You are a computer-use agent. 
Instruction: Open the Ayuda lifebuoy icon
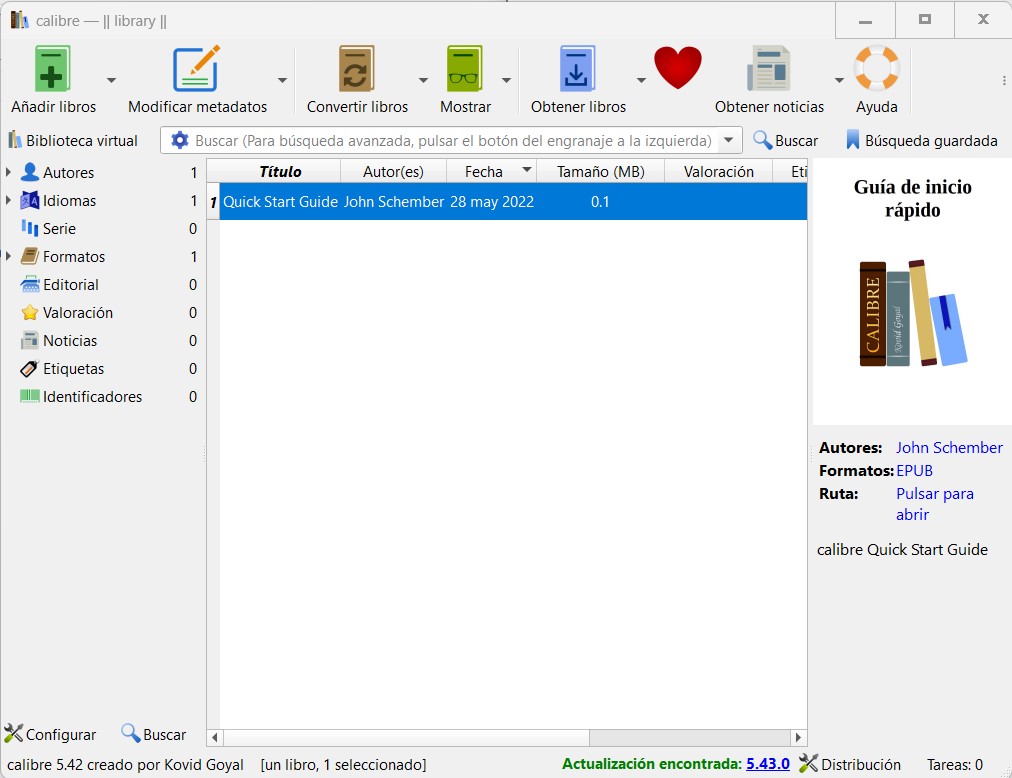tap(876, 70)
